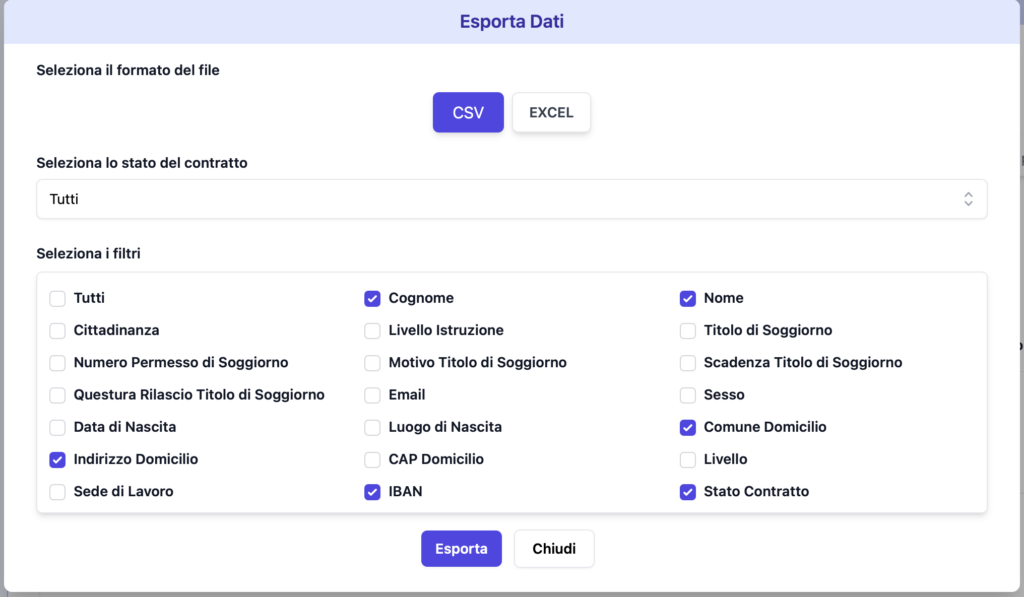
Task: Enable the Cittadinanza checkbox
Action: [57, 331]
